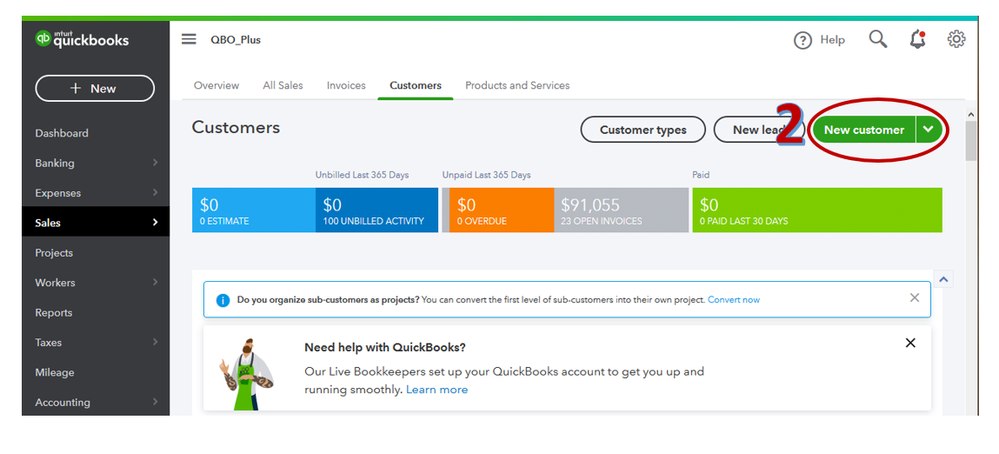The height and width of the screenshot is (454, 999).
Task: Expand the Taxes submenu chevron
Action: [155, 342]
